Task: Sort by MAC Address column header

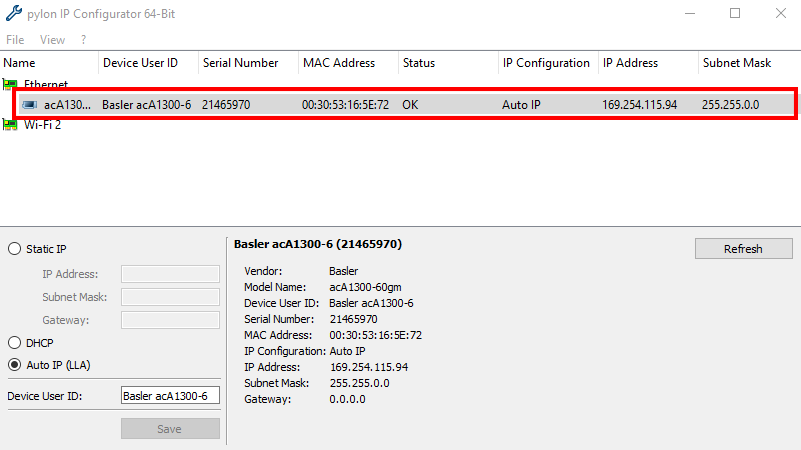Action: [348, 63]
